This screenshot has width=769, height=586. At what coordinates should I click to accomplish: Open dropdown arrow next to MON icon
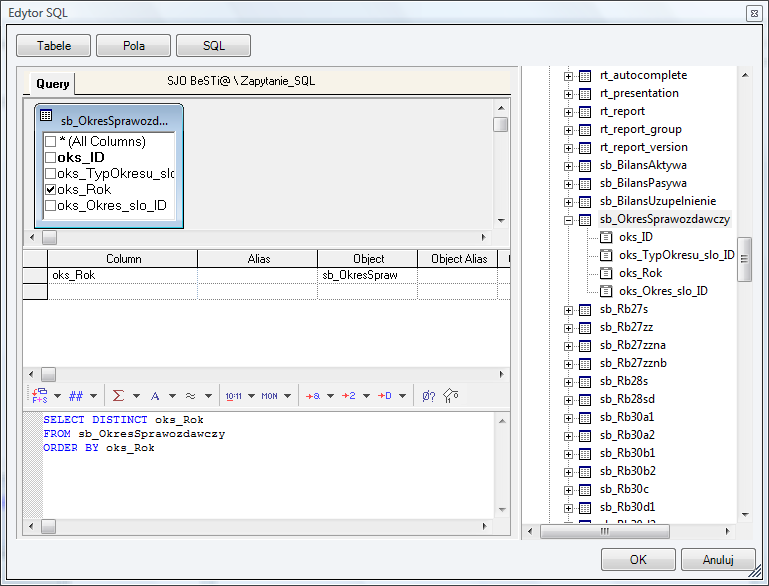coord(287,396)
